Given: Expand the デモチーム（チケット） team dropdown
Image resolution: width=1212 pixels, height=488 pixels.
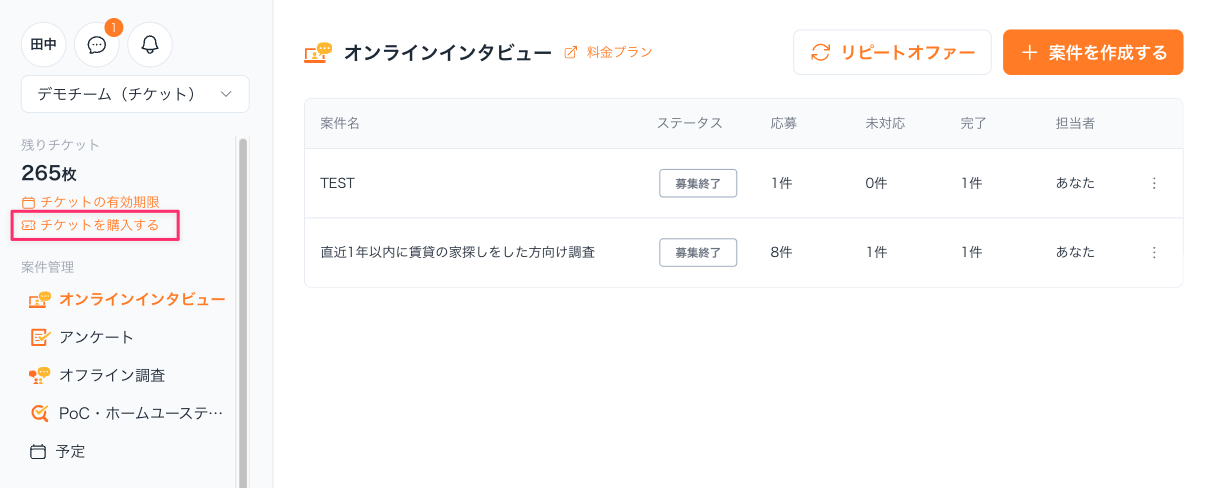Looking at the screenshot, I should 135,94.
